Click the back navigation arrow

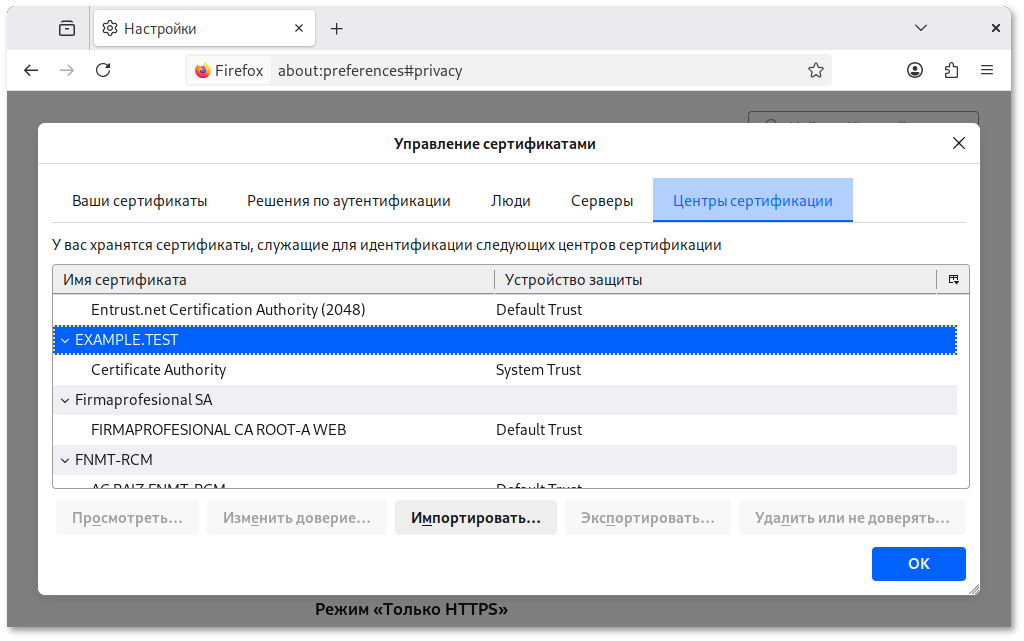click(x=31, y=70)
